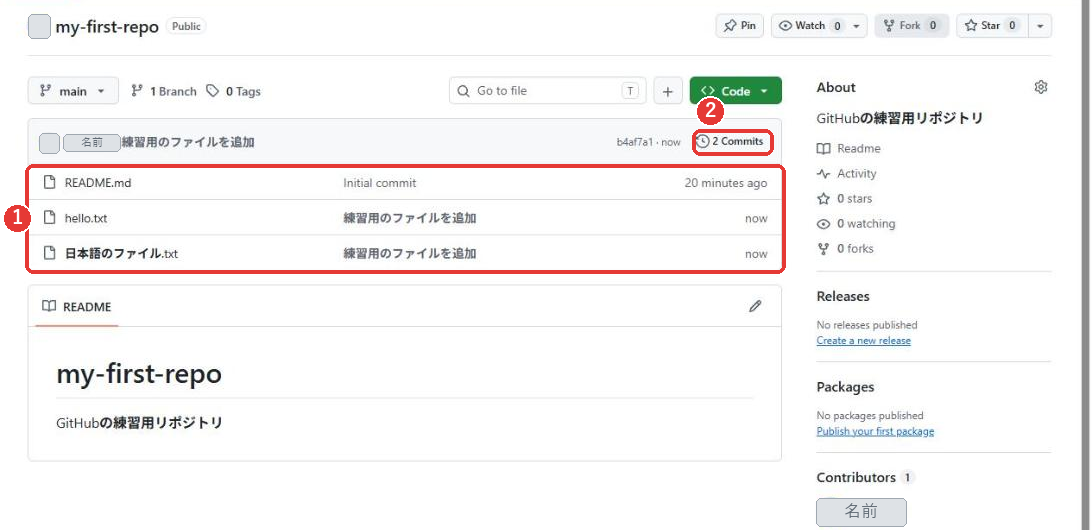Click the plus button to add file
Viewport: 1092px width, 530px height.
[x=668, y=91]
